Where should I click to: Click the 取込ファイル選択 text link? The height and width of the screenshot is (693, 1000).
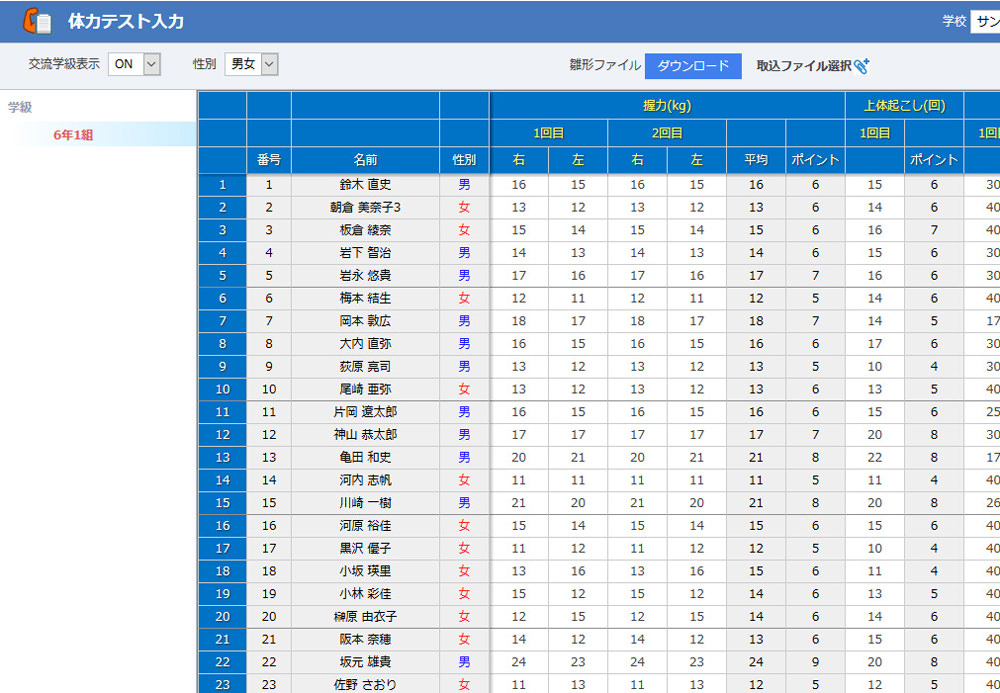click(803, 65)
